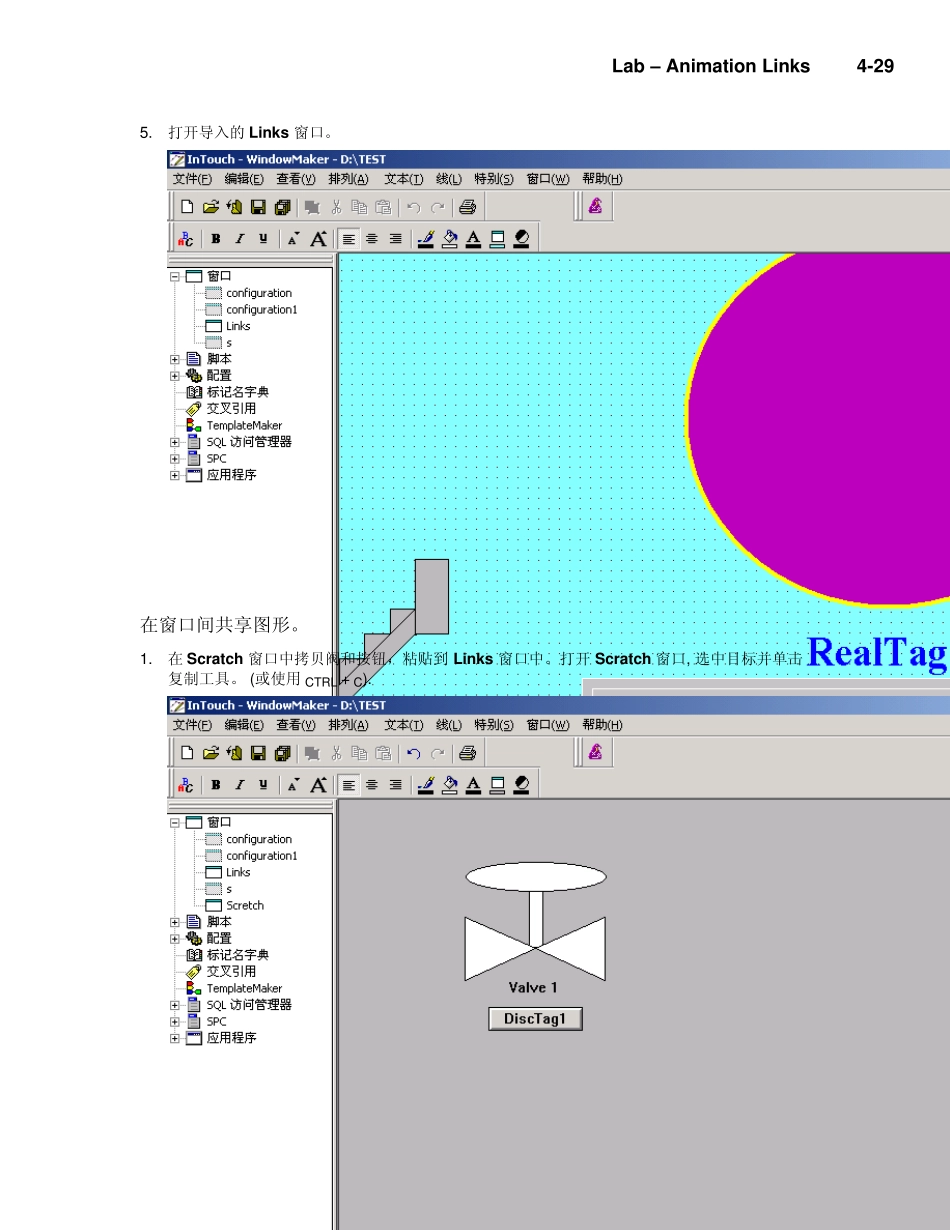Image resolution: width=950 pixels, height=1230 pixels.
Task: Toggle Bold in upper screenshot toolbar
Action: pos(215,238)
